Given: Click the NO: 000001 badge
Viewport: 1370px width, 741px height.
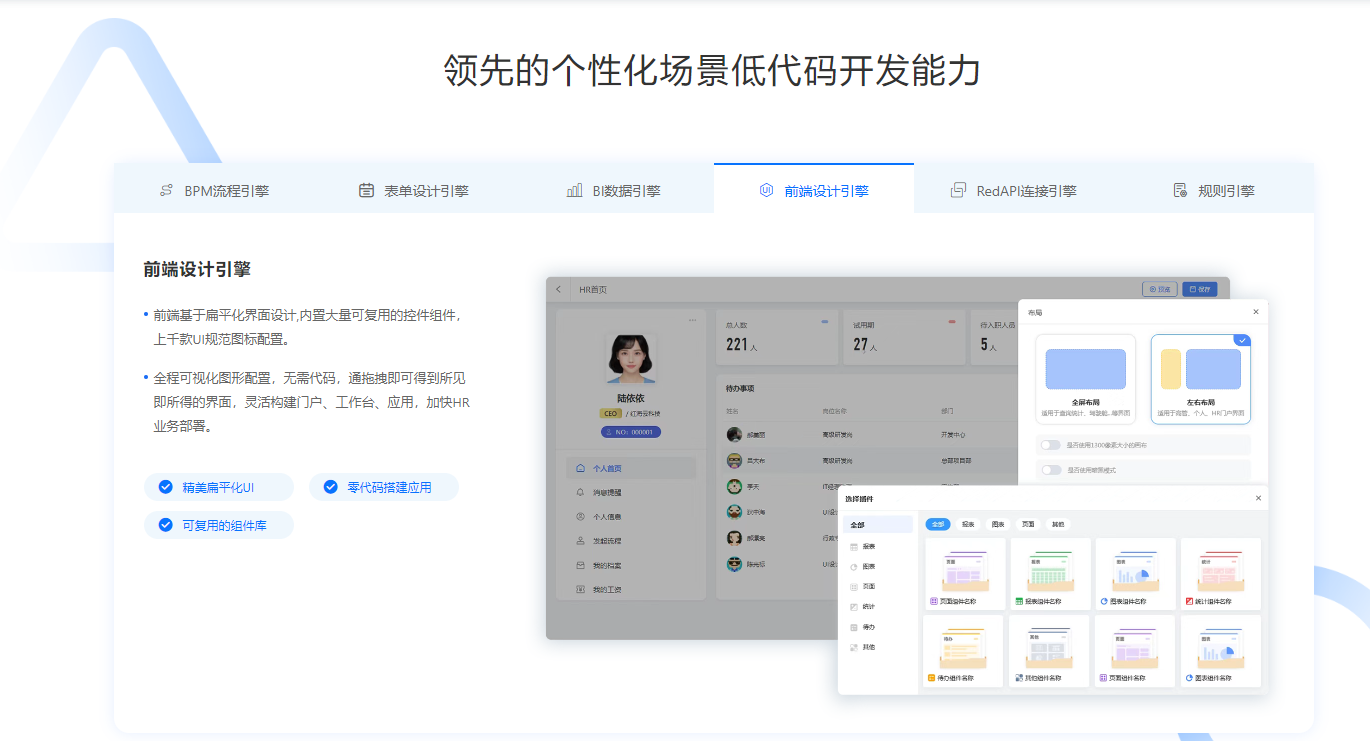Looking at the screenshot, I should (x=631, y=432).
